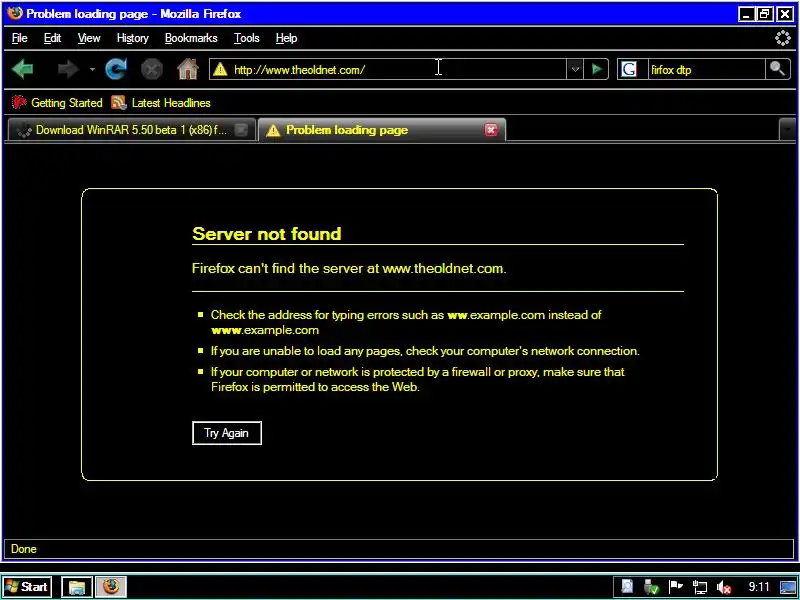Open the Tools menu
The width and height of the screenshot is (800, 600).
pyautogui.click(x=246, y=38)
